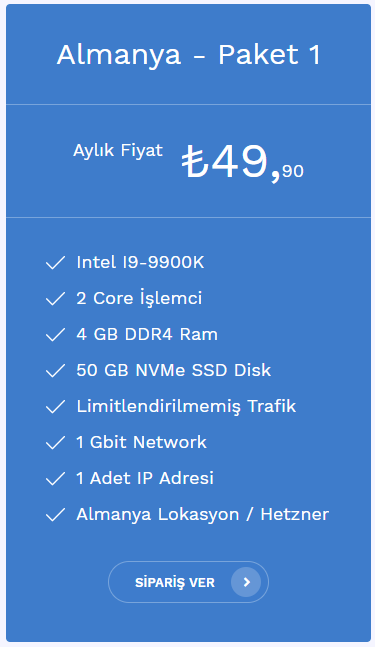
Task: Click the Almanya Lokasyon / Hetzner text
Action: pyautogui.click(x=203, y=515)
